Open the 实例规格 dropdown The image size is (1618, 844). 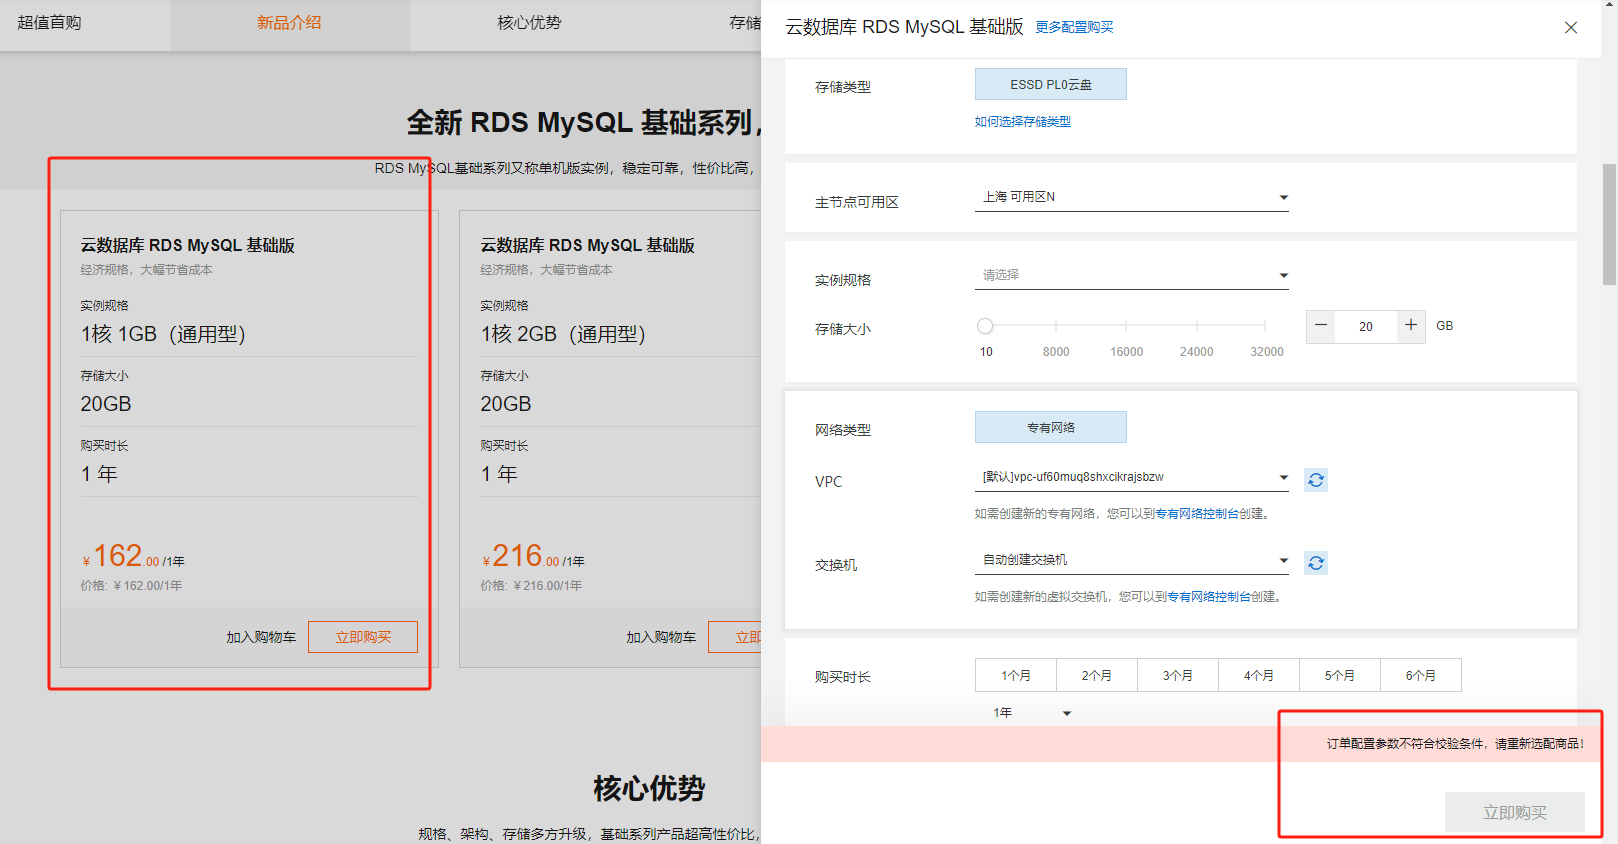point(1132,275)
